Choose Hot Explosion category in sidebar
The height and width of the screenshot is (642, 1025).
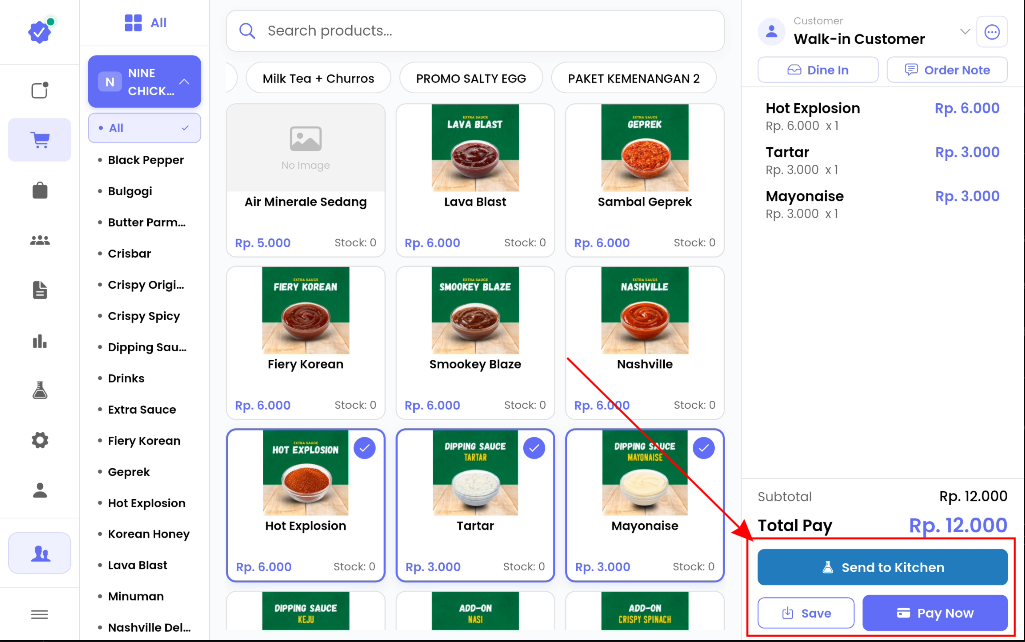coord(146,503)
